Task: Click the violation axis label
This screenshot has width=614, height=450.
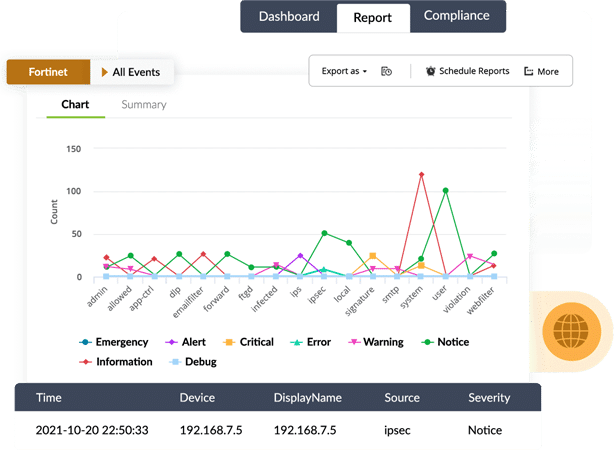Action: click(x=456, y=300)
